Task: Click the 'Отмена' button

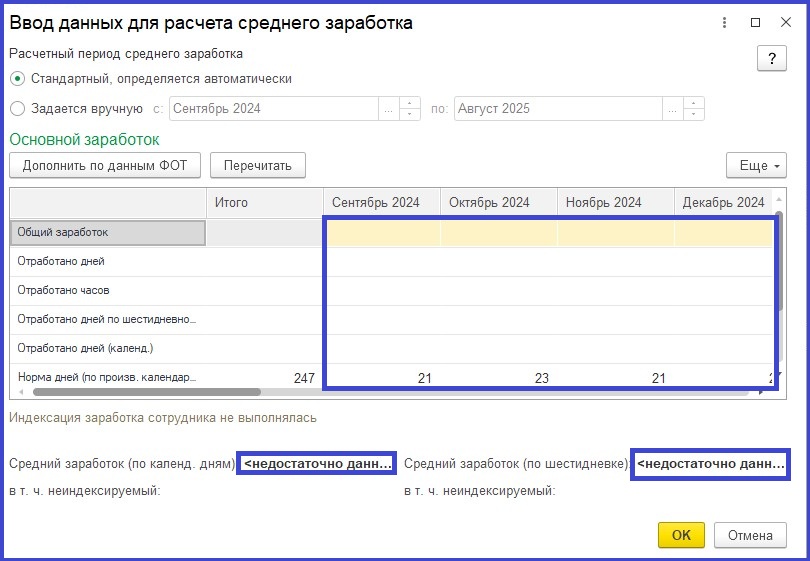Action: coord(750,535)
